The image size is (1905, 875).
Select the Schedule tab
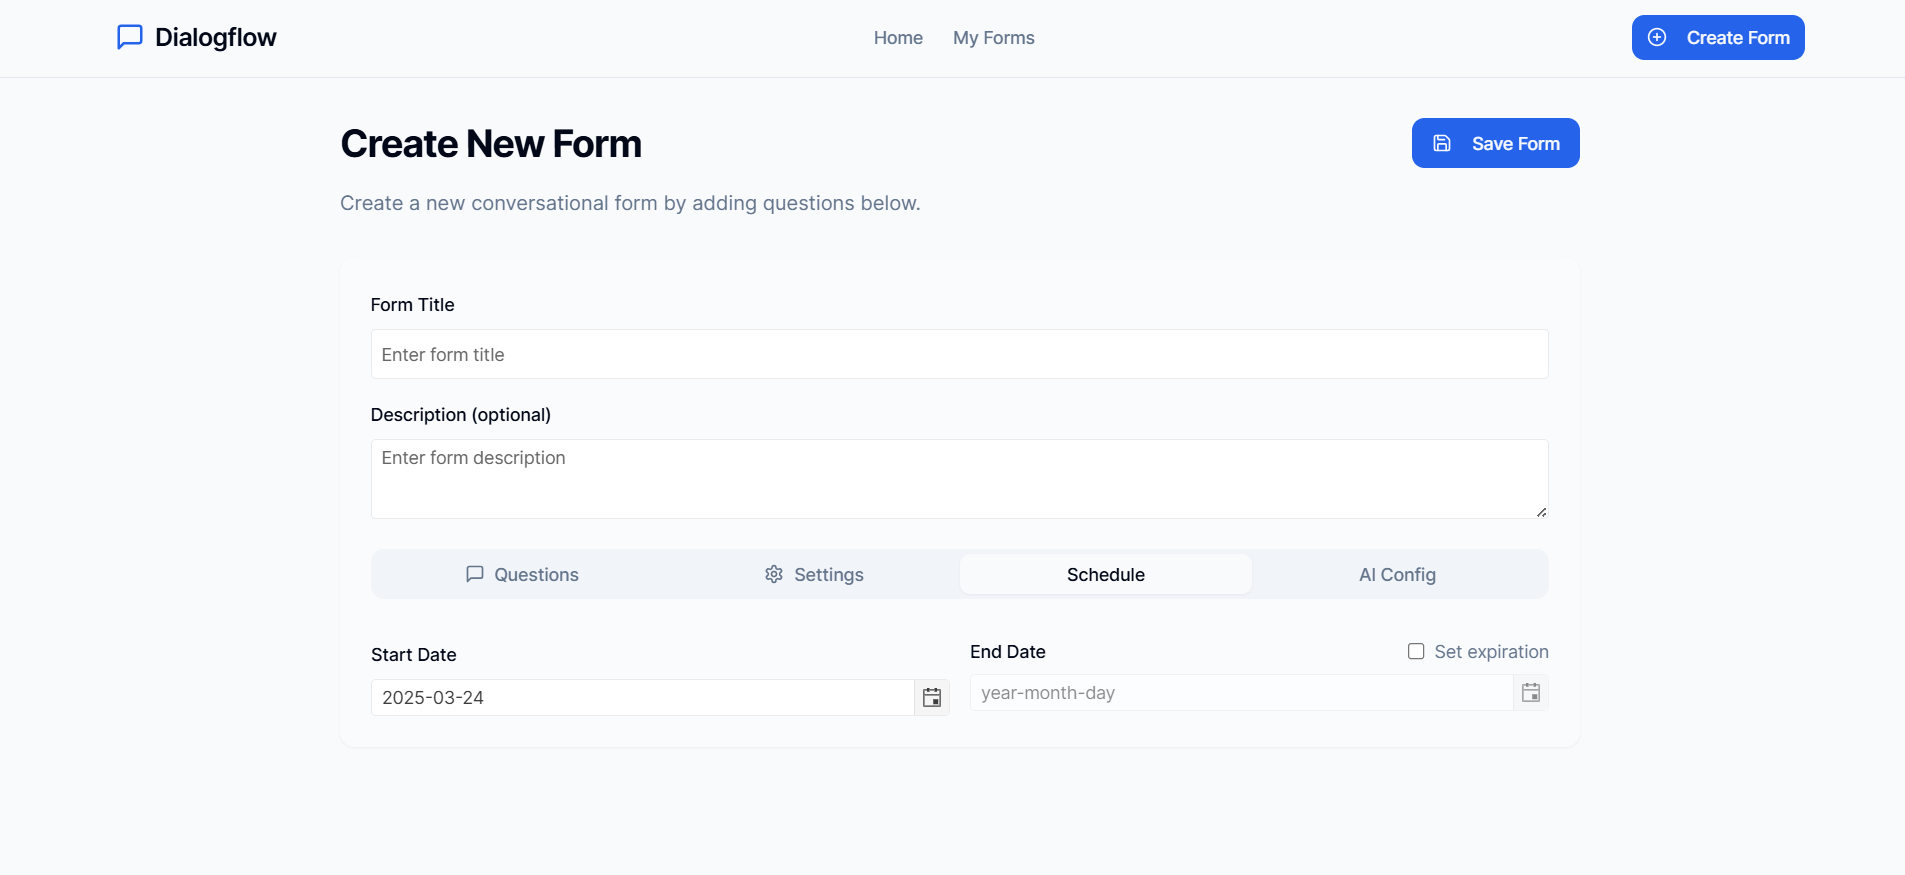point(1105,574)
